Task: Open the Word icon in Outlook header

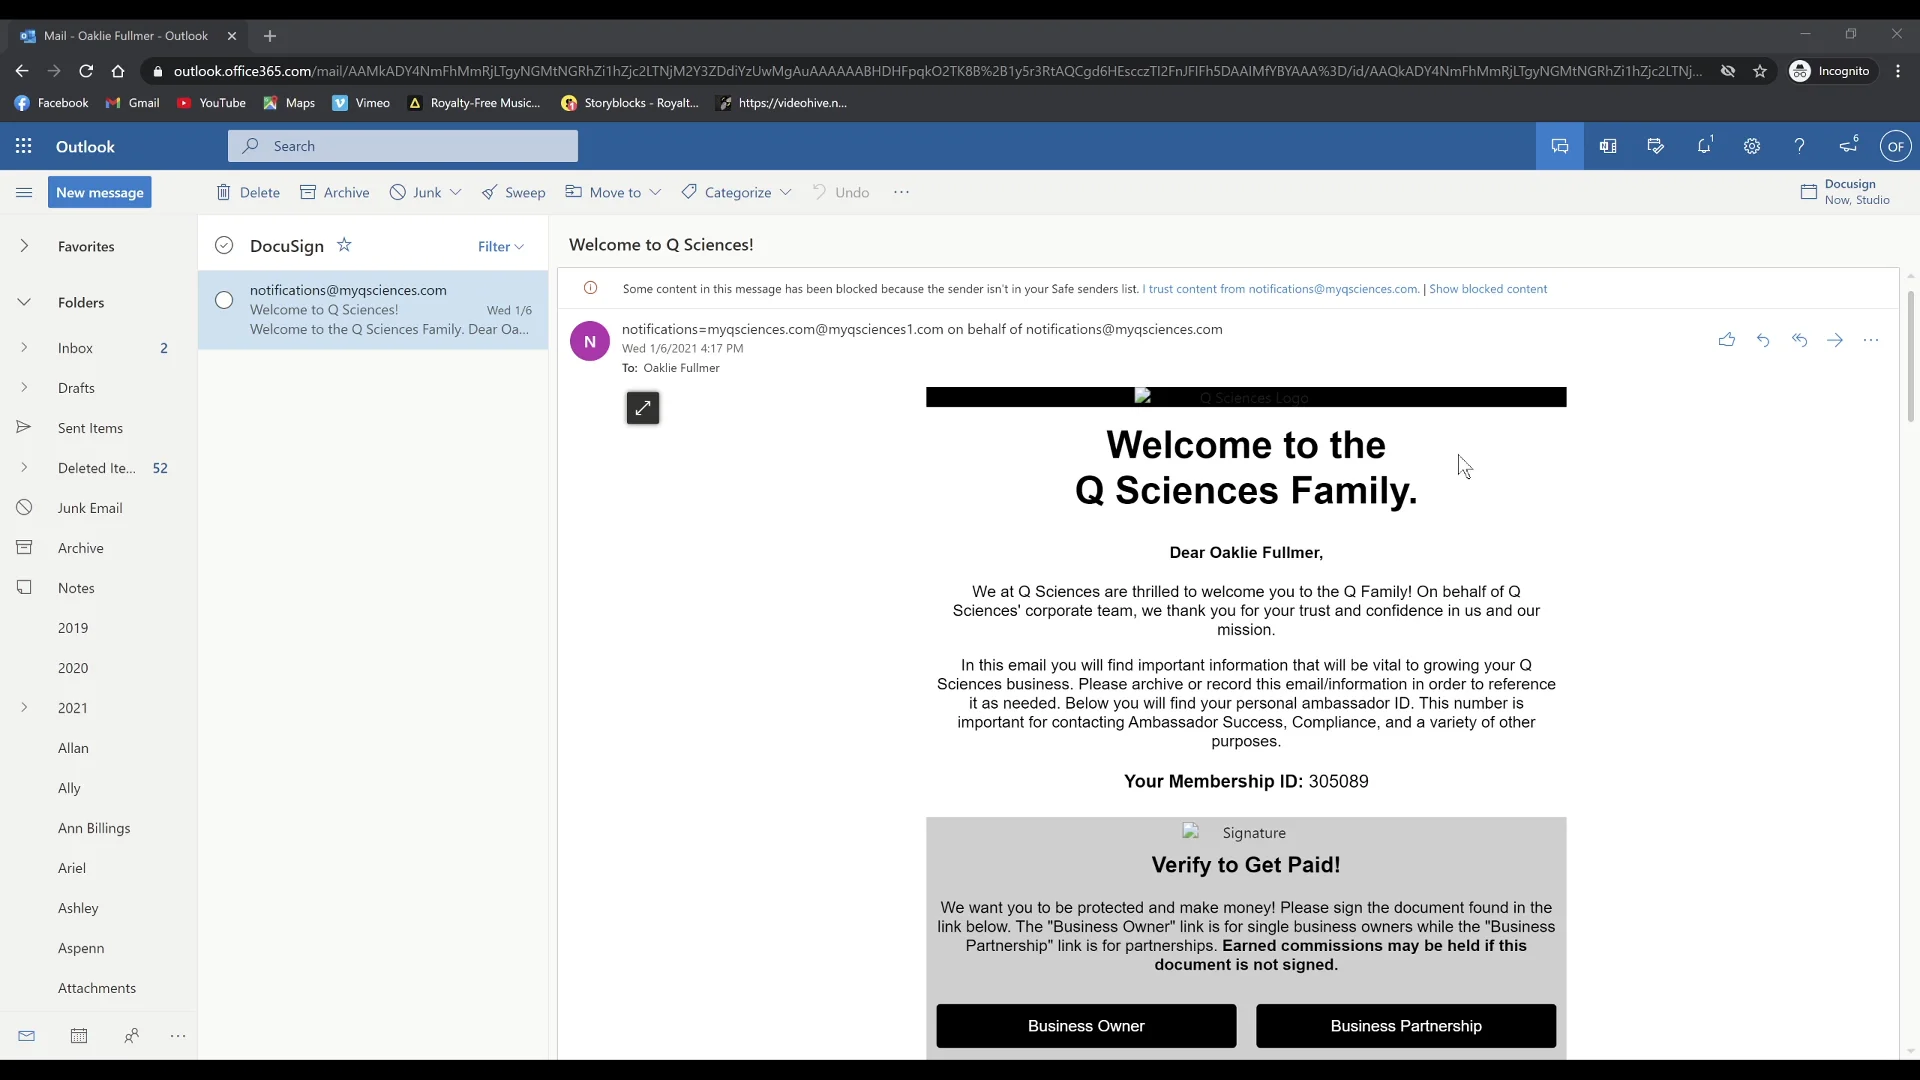Action: click(x=1608, y=146)
